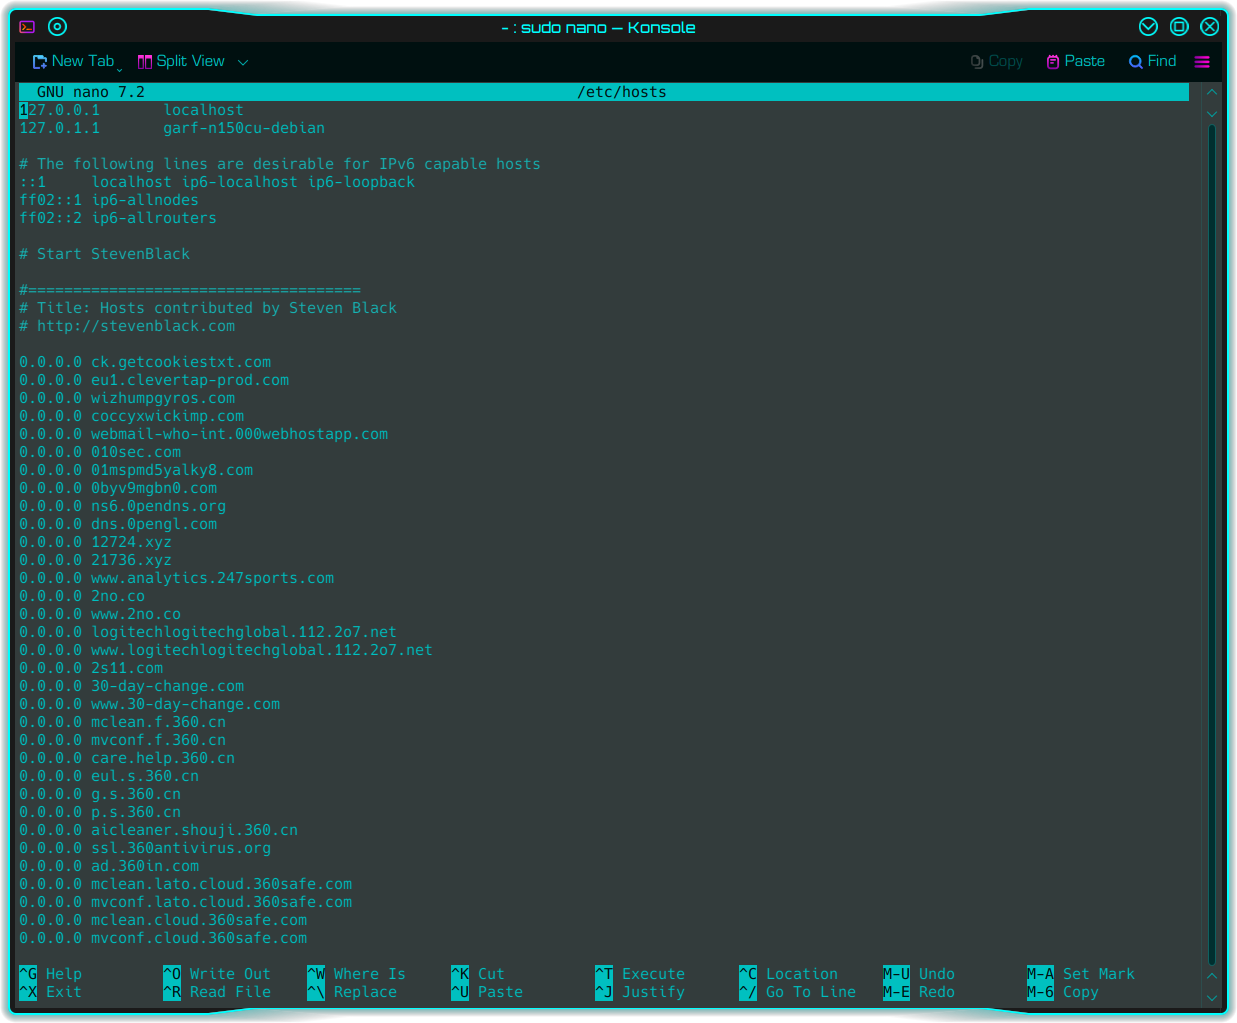Open the hamburger menu in Konsole toolbar

click(x=1202, y=61)
